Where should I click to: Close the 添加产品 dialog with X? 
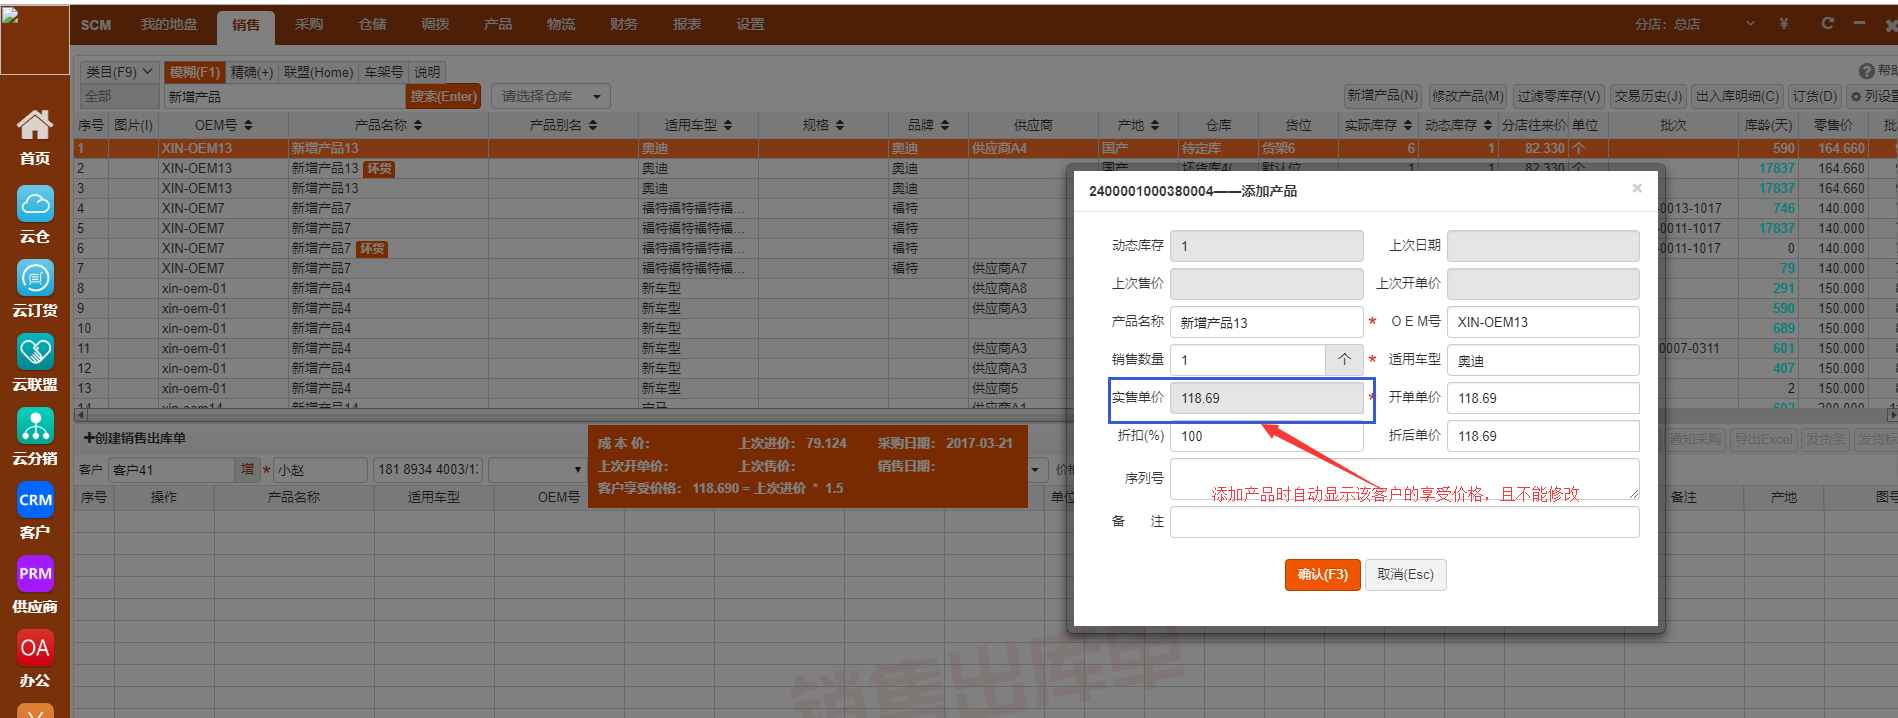[1637, 188]
